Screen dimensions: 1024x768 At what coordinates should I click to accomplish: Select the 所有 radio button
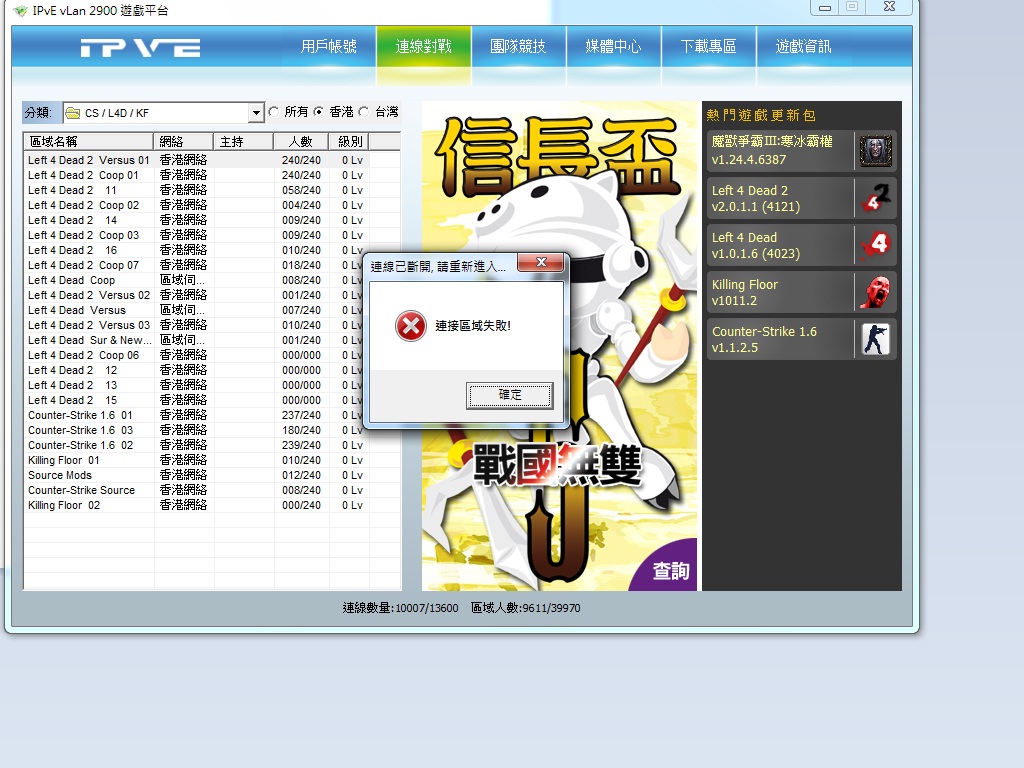(274, 112)
